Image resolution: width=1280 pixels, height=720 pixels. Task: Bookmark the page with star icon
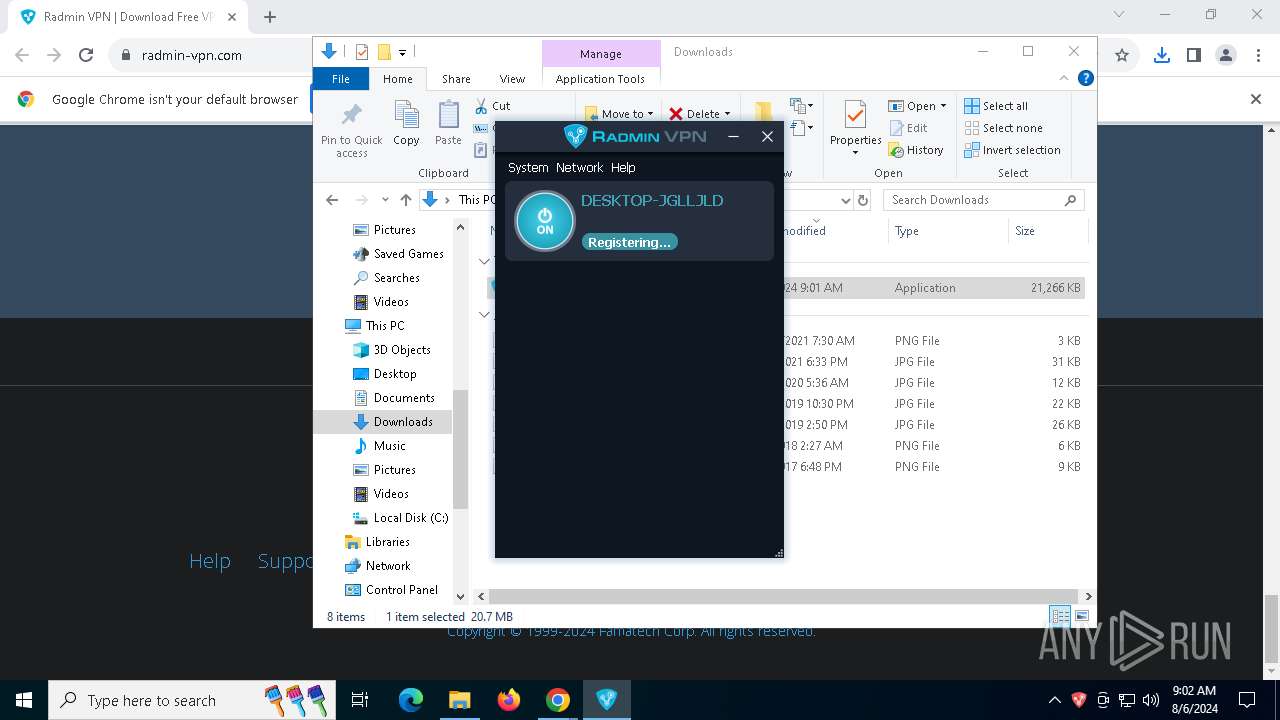coord(1122,55)
